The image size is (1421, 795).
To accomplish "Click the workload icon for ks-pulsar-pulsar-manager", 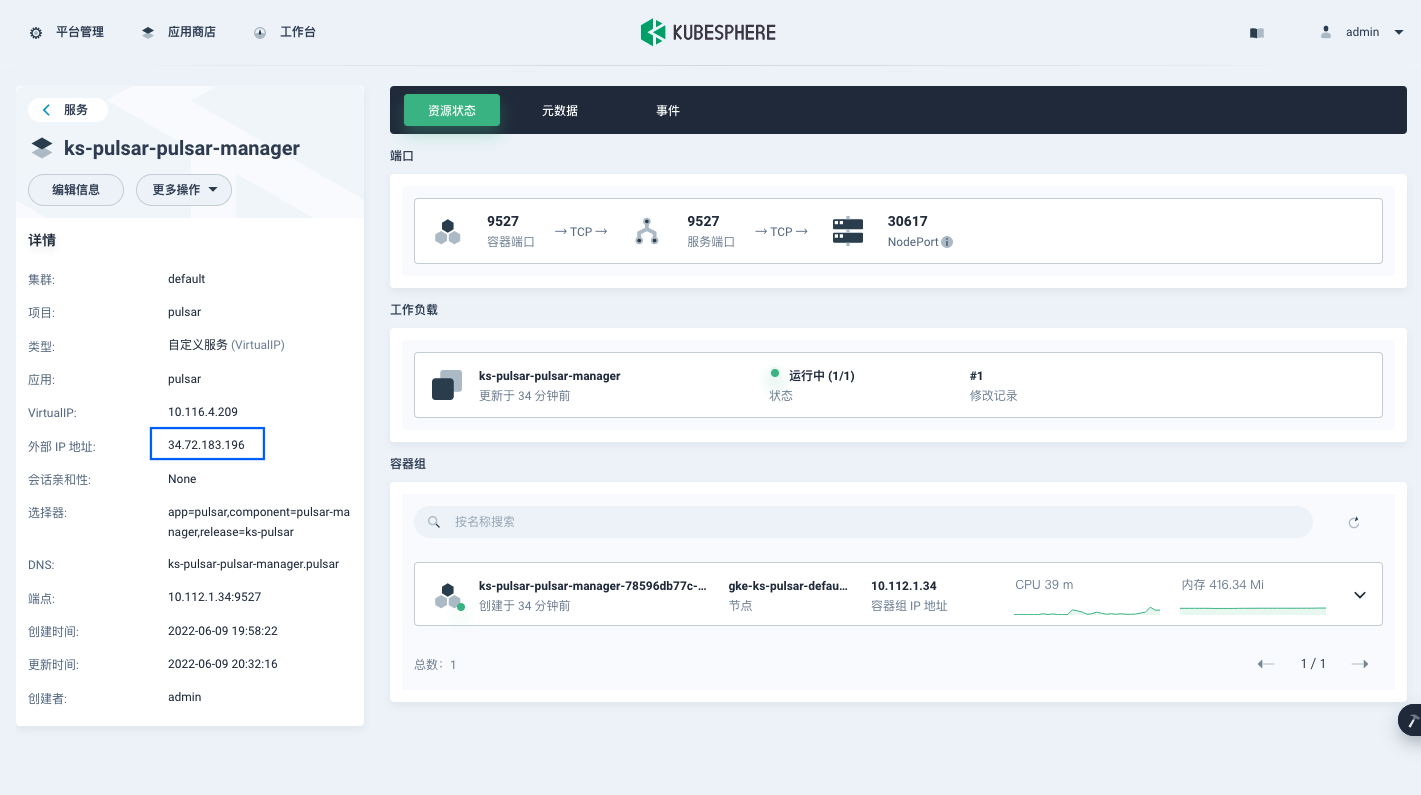I will 447,385.
